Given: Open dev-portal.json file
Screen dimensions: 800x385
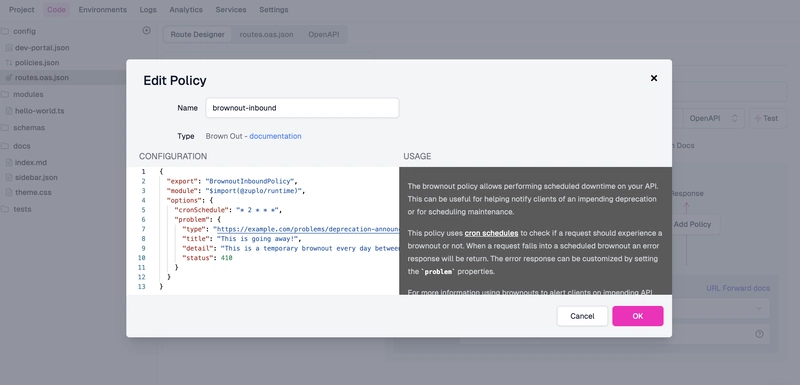Looking at the screenshot, I should [x=42, y=47].
